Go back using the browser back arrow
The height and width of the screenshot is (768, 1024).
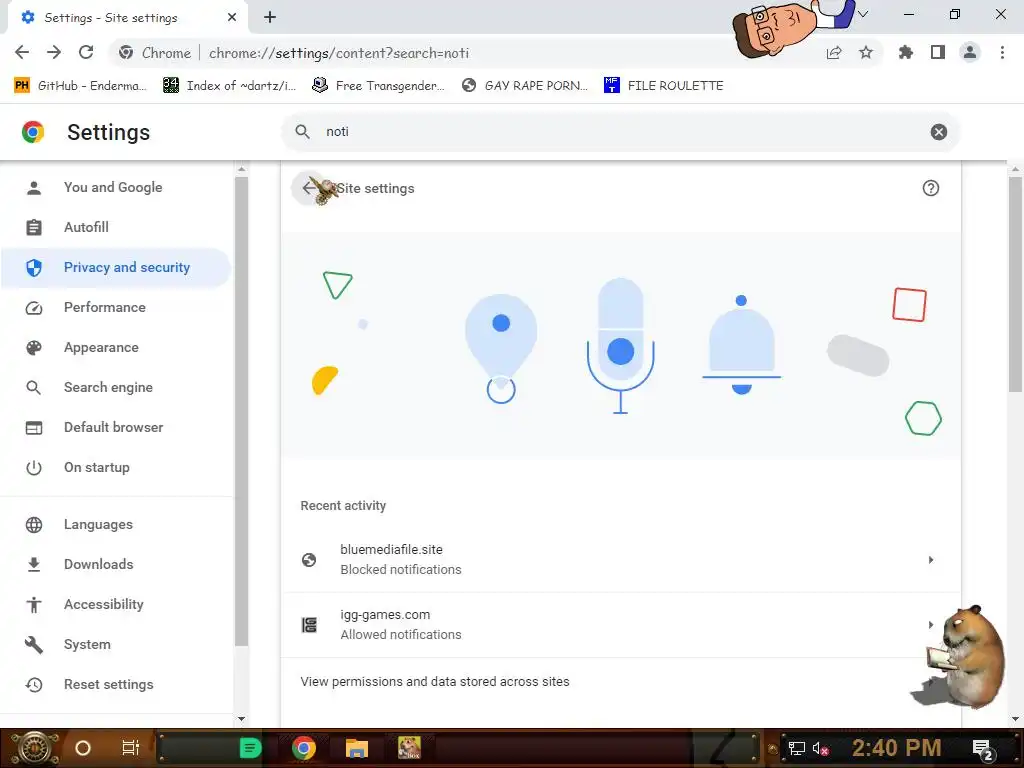click(x=22, y=52)
